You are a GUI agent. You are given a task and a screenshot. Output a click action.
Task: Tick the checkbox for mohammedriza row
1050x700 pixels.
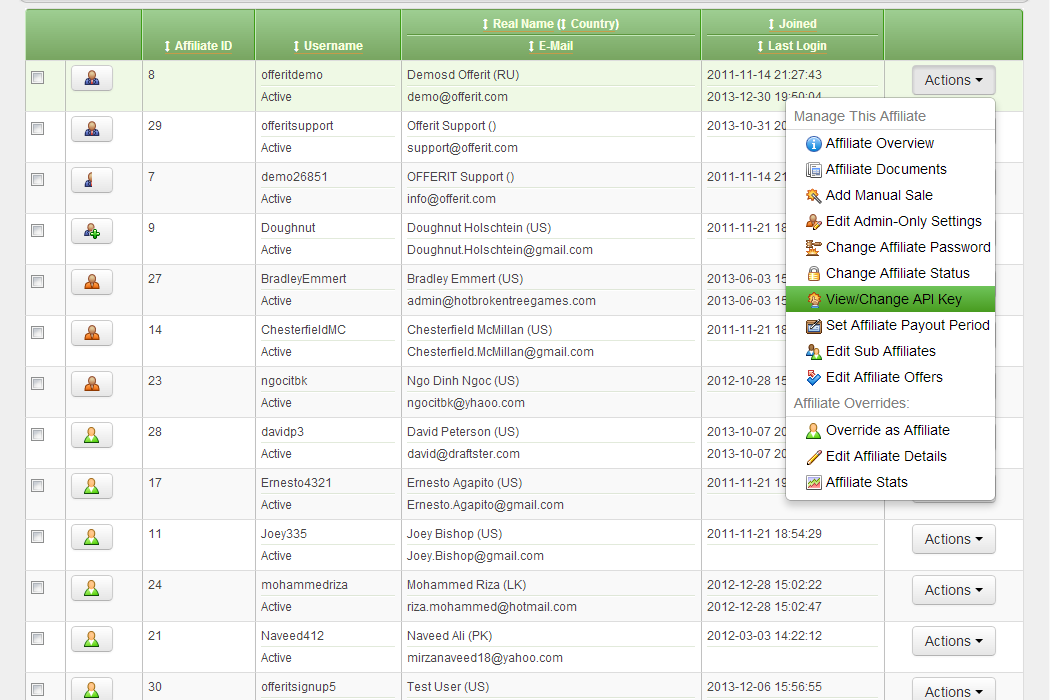[x=38, y=587]
